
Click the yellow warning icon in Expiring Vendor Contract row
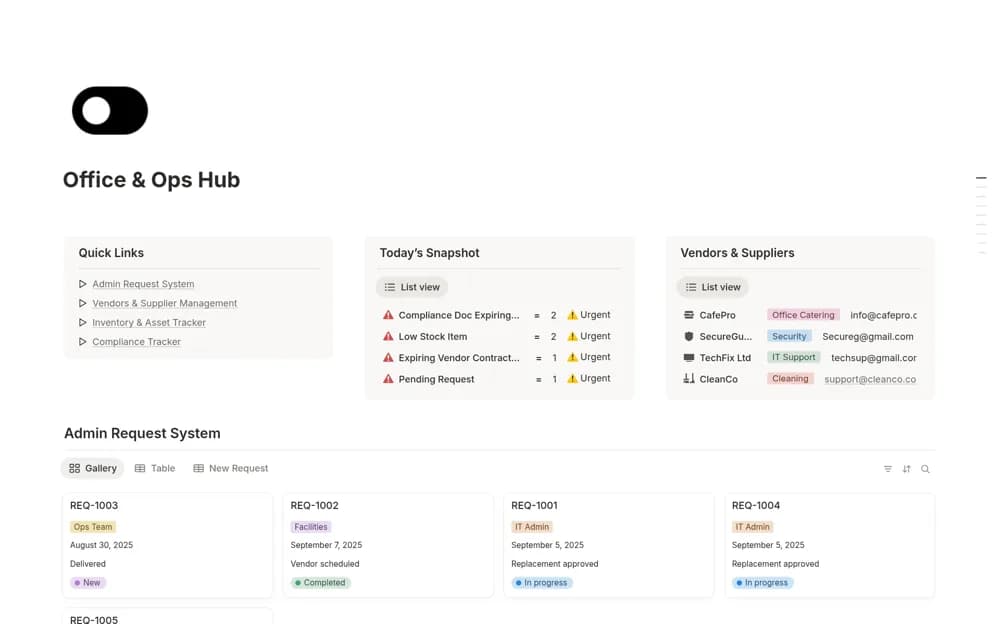pos(572,357)
